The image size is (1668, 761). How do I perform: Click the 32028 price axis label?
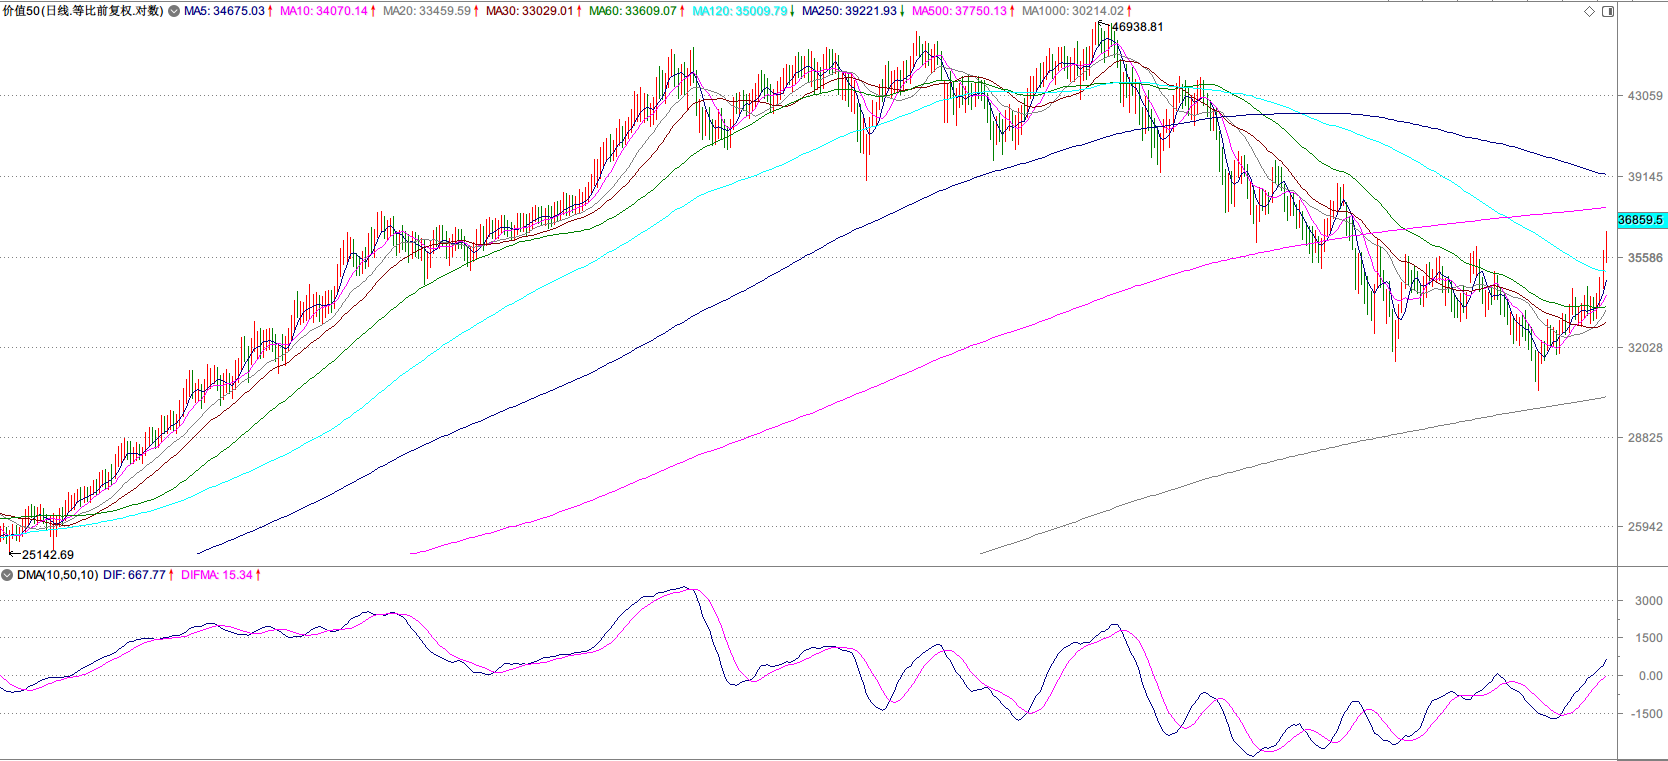tap(1645, 348)
